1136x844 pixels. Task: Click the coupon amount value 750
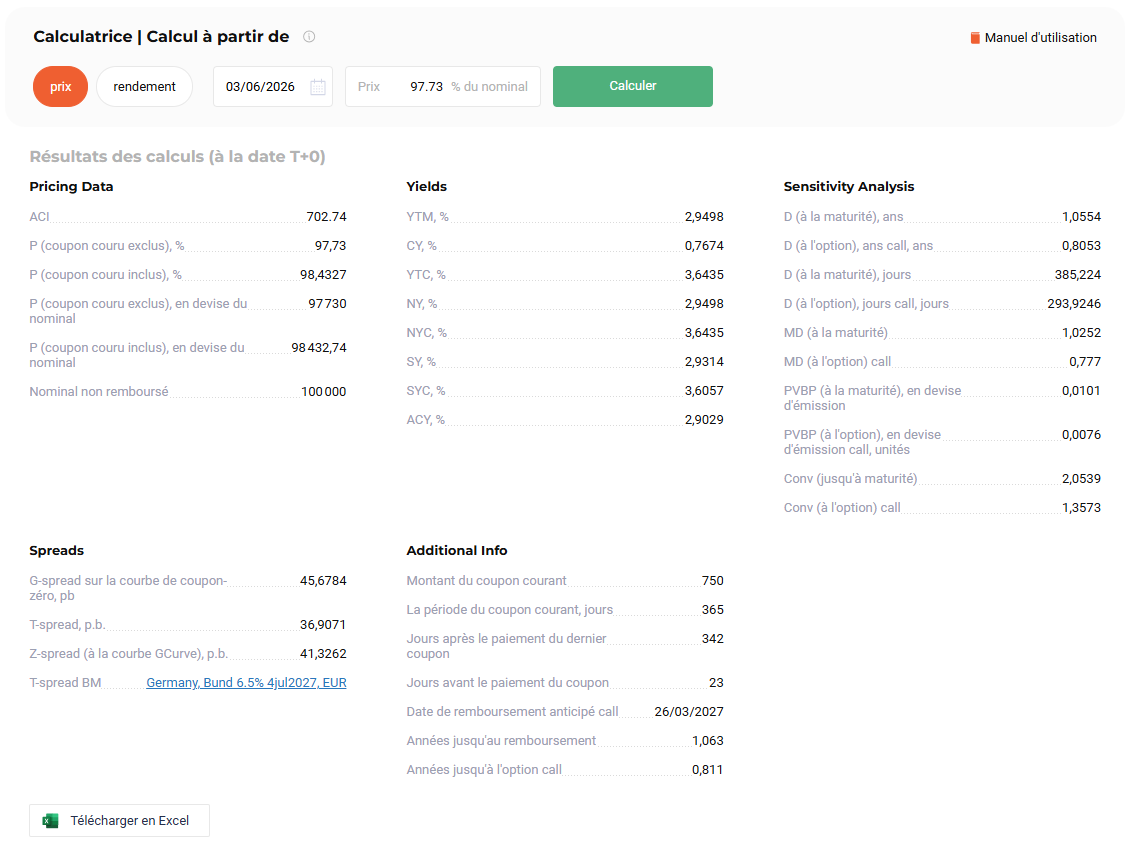coord(713,581)
